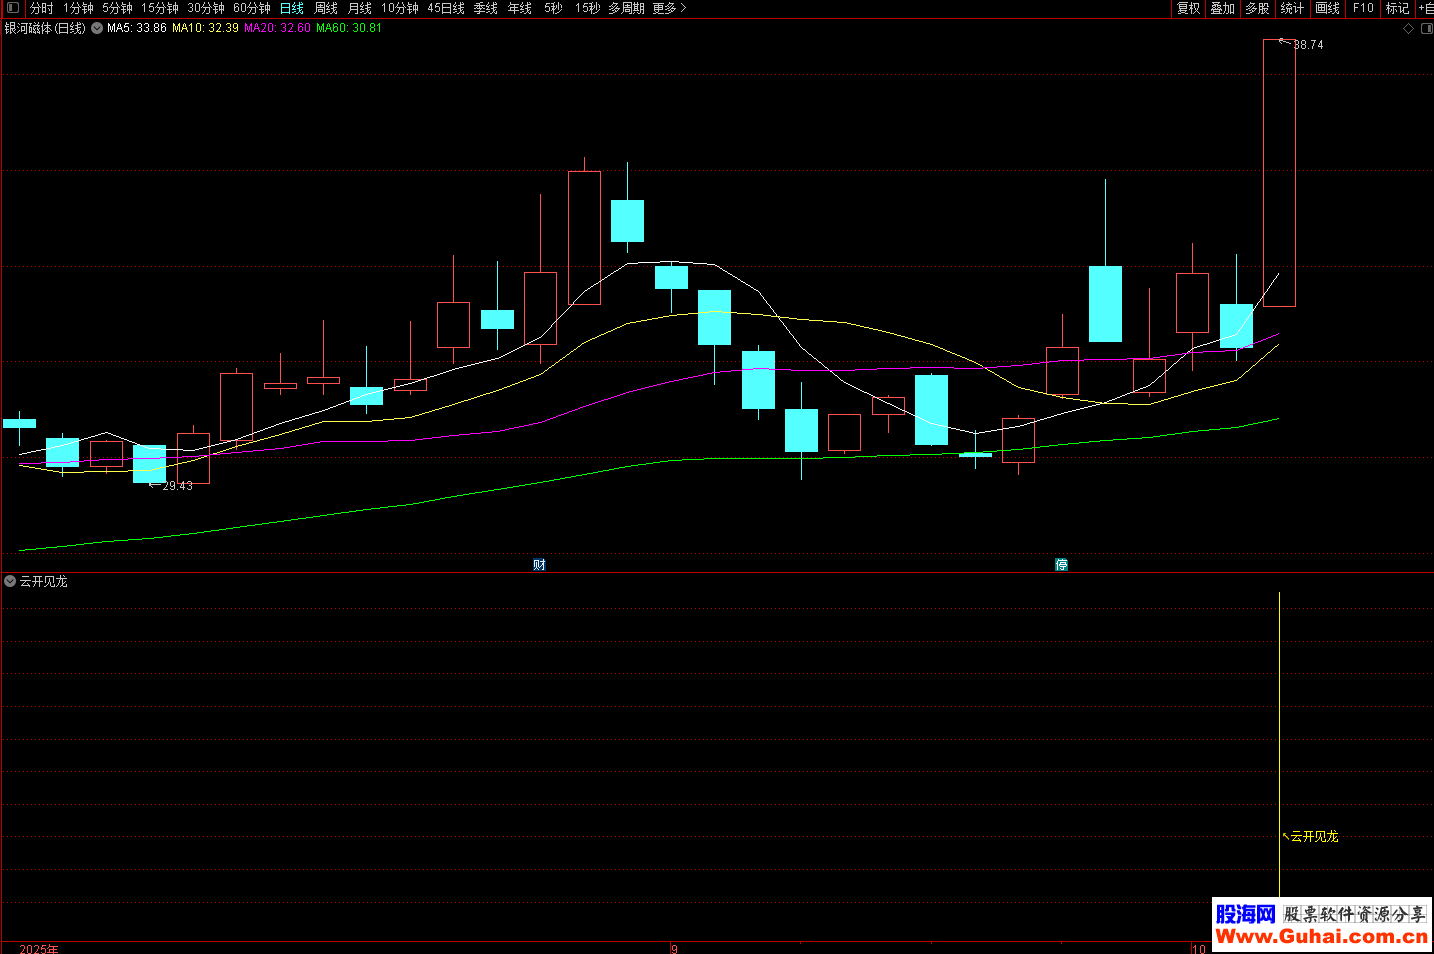Viewport: 1434px width, 954px height.
Task: Click the 多股 multi-stock button
Action: click(1257, 8)
